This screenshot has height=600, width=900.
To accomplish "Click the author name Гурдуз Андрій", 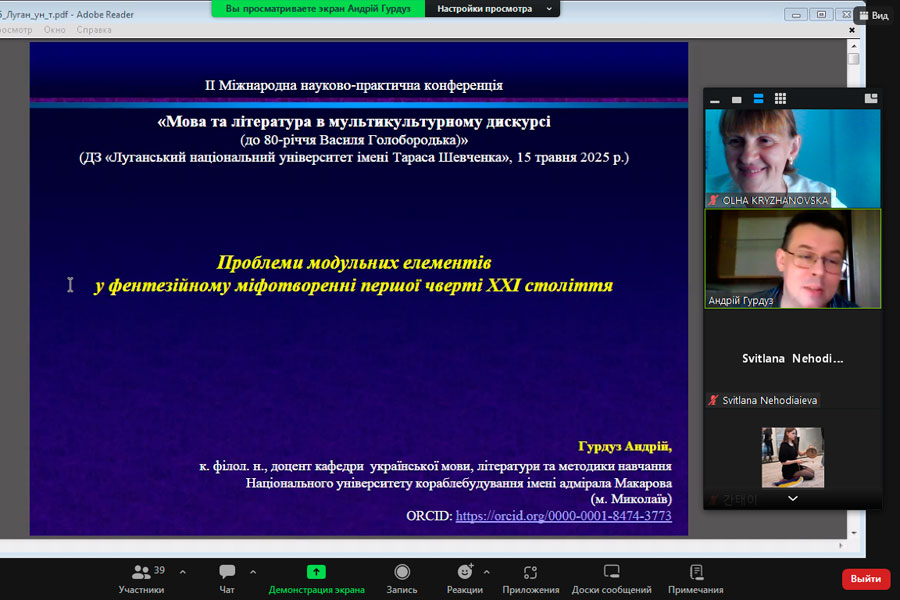I will coord(624,446).
